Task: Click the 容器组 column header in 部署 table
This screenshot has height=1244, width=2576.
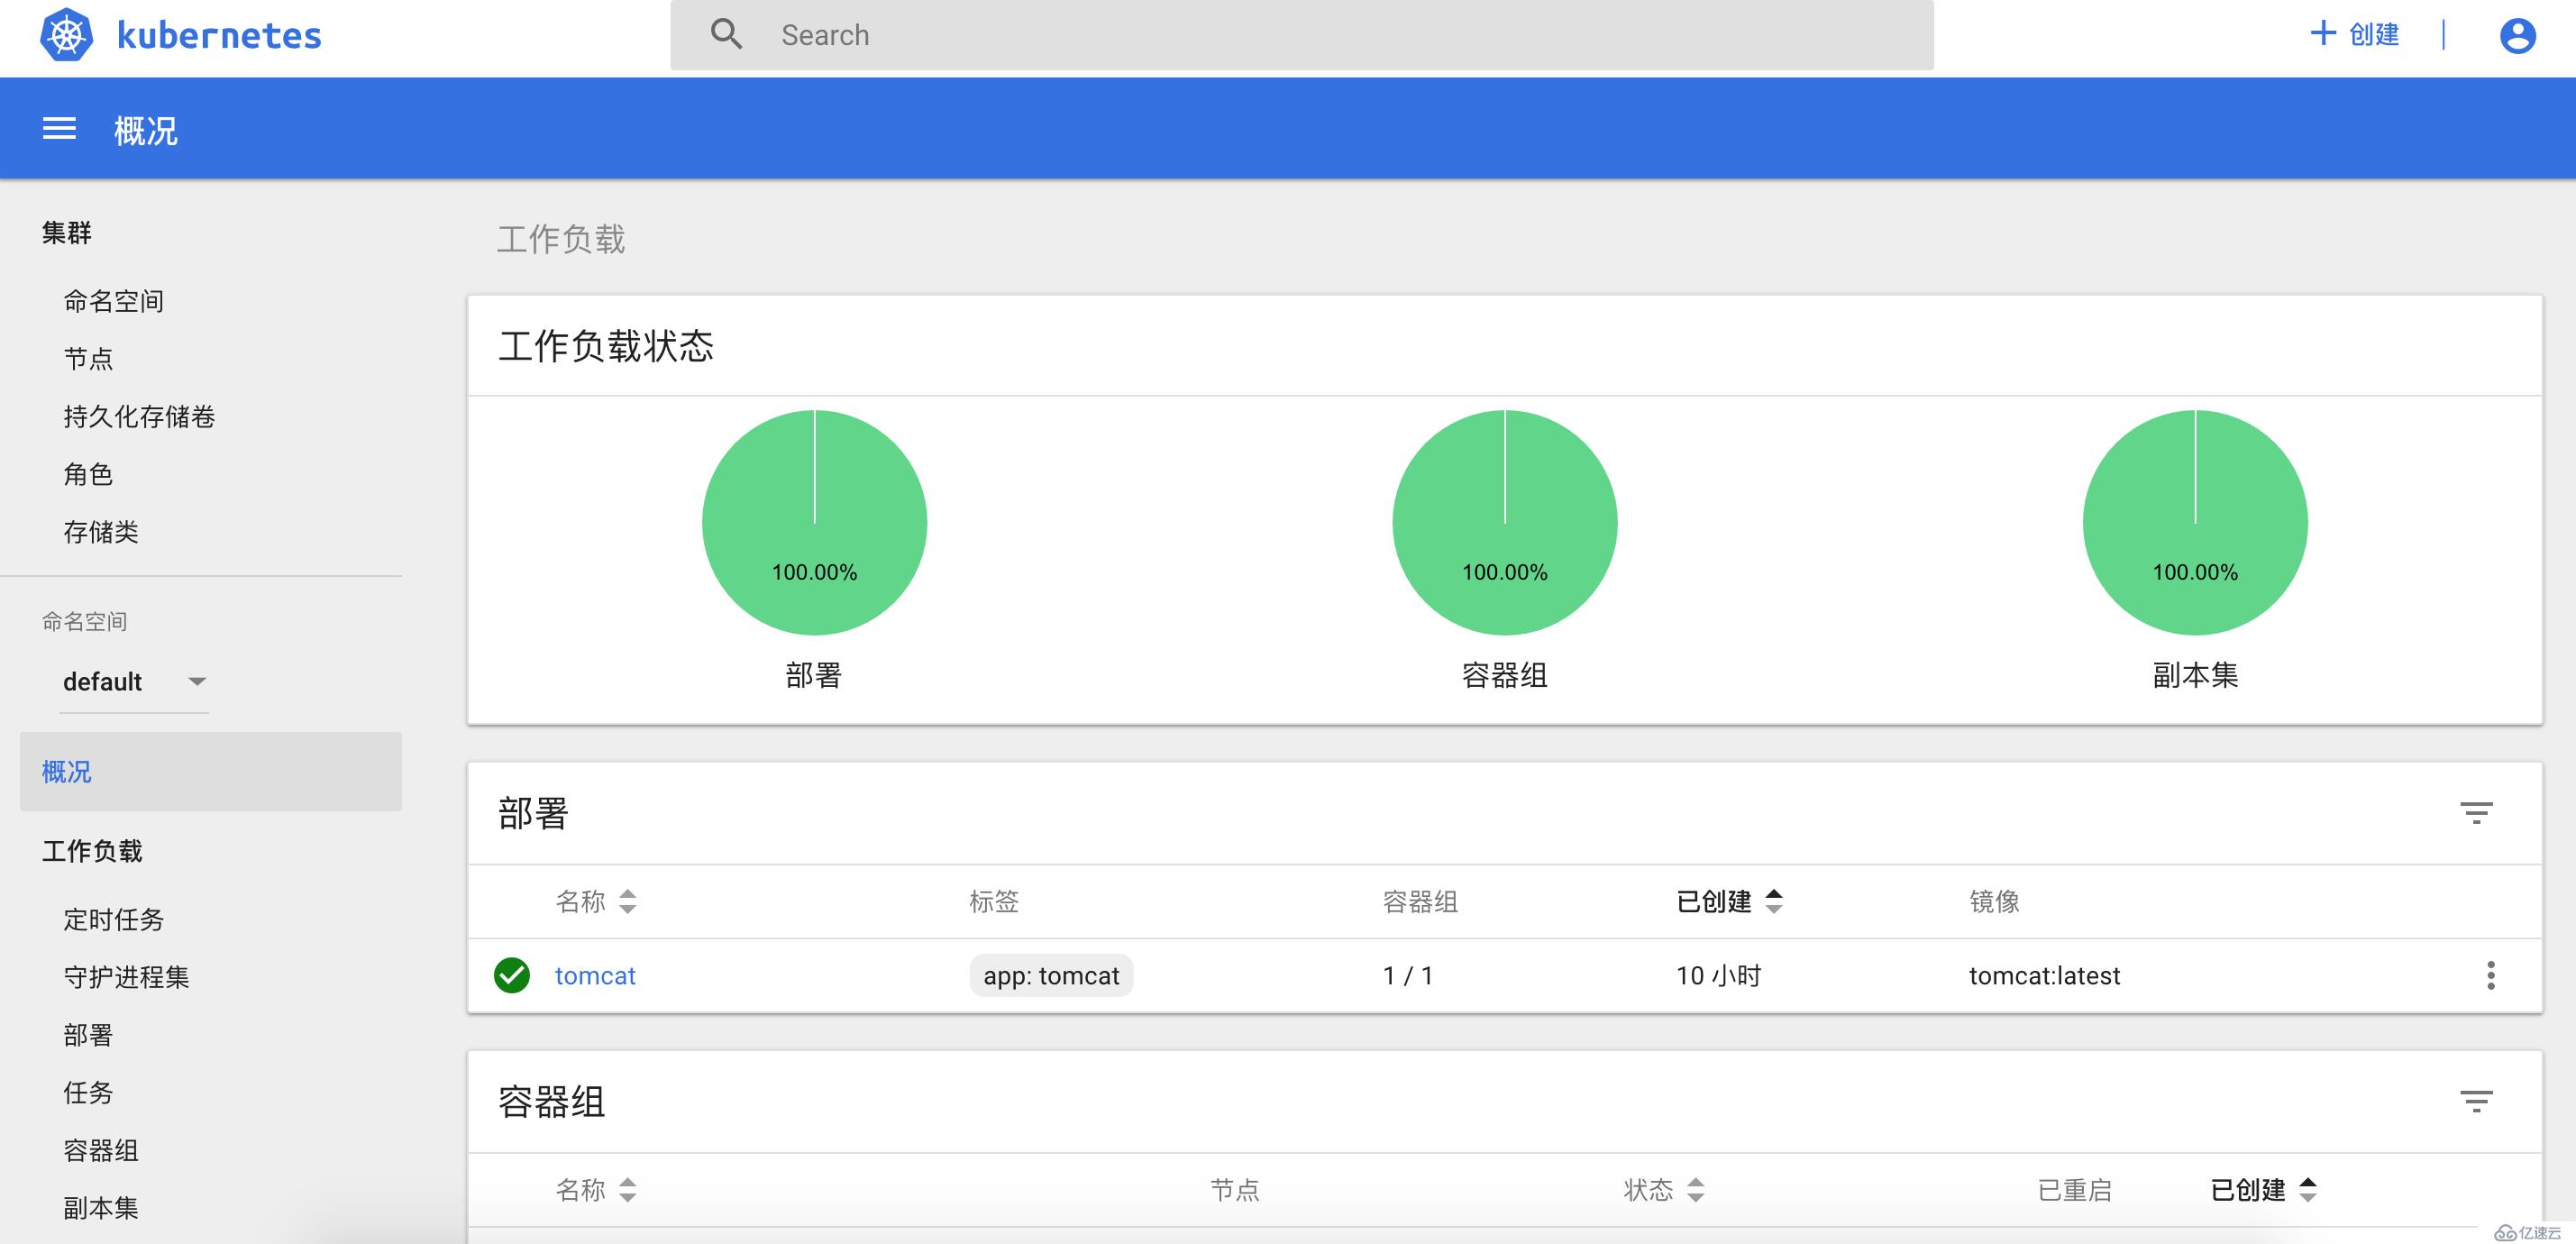Action: click(1420, 901)
